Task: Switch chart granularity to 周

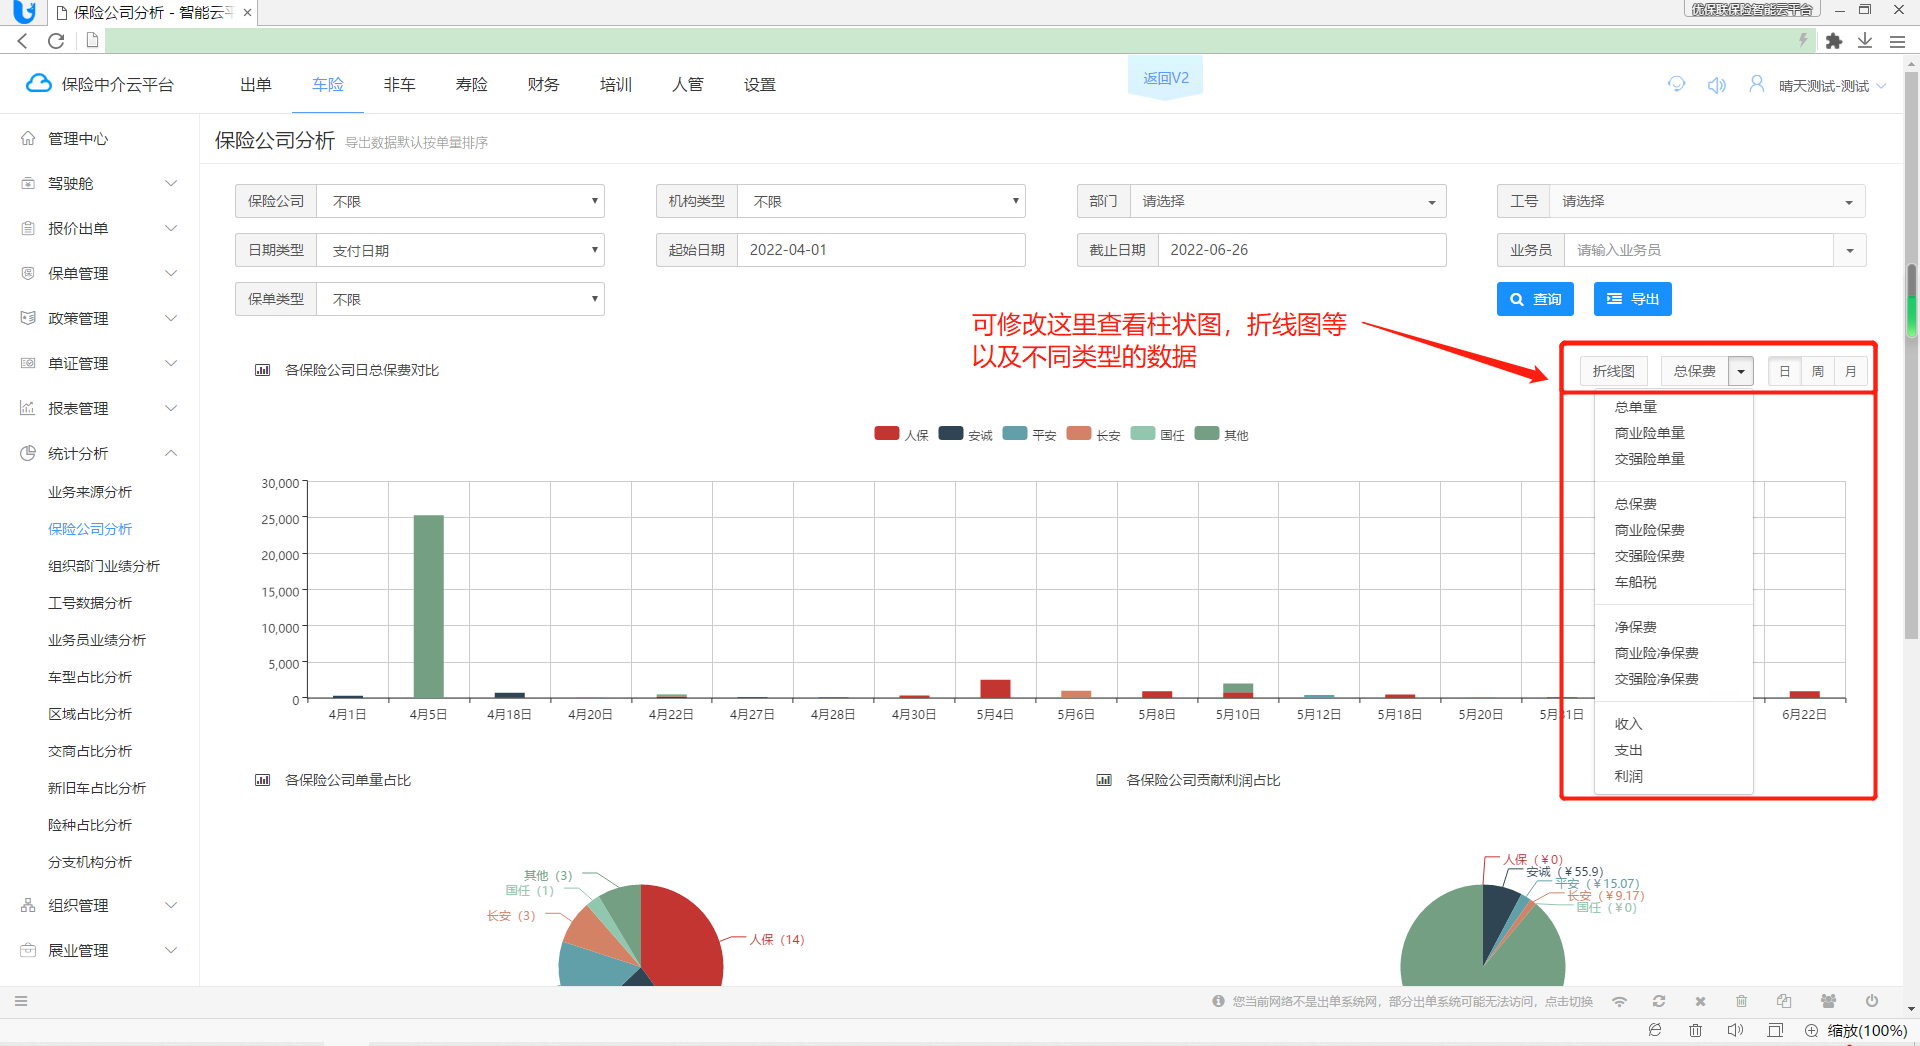Action: point(1817,371)
